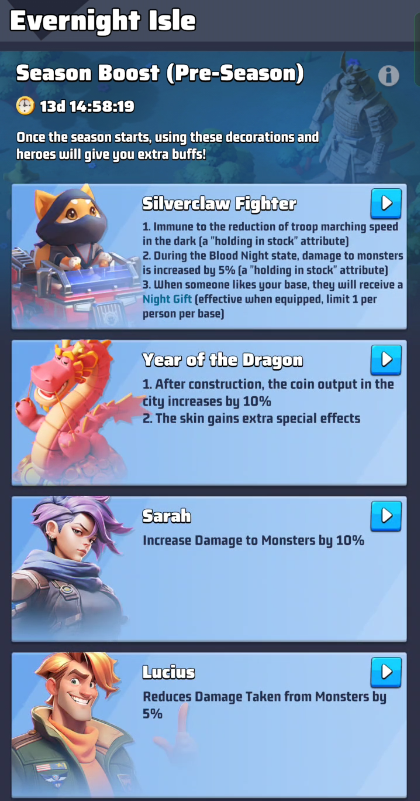The width and height of the screenshot is (420, 801).
Task: Select the Lucius card name label
Action: click(x=169, y=672)
